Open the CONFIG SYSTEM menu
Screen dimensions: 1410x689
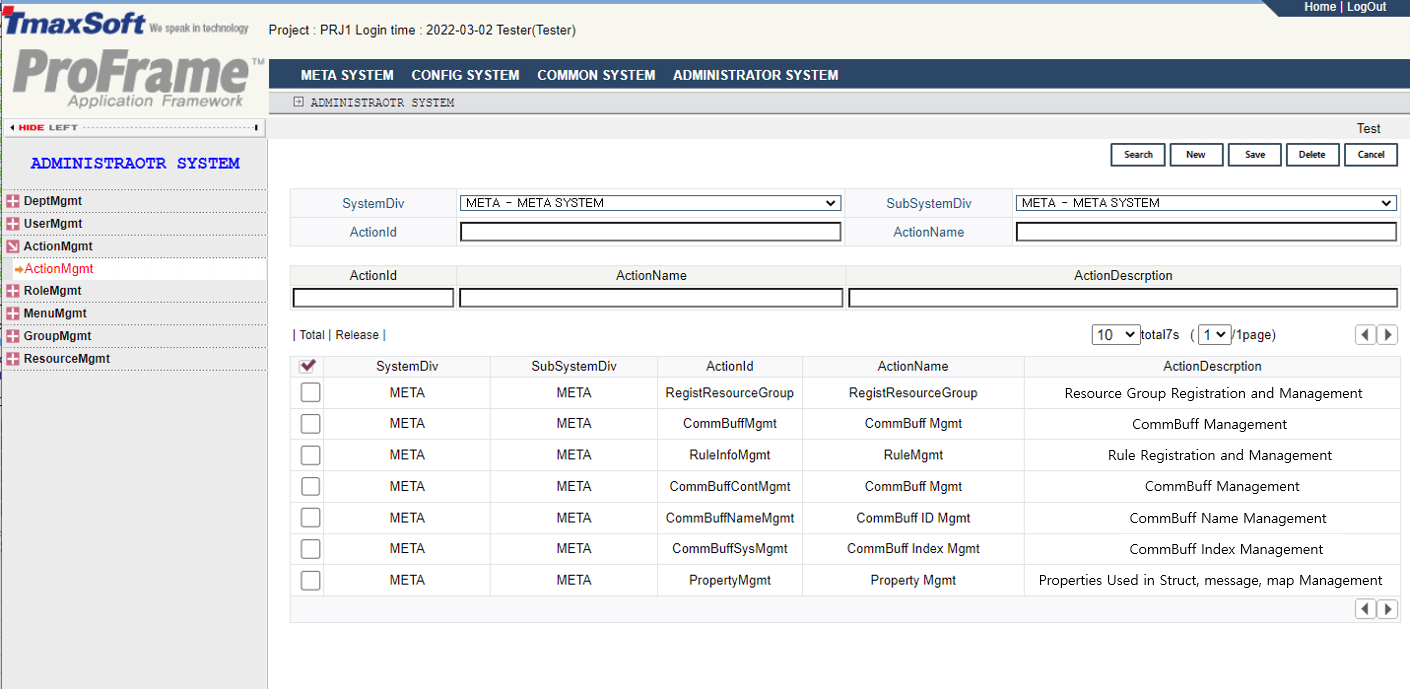point(465,75)
